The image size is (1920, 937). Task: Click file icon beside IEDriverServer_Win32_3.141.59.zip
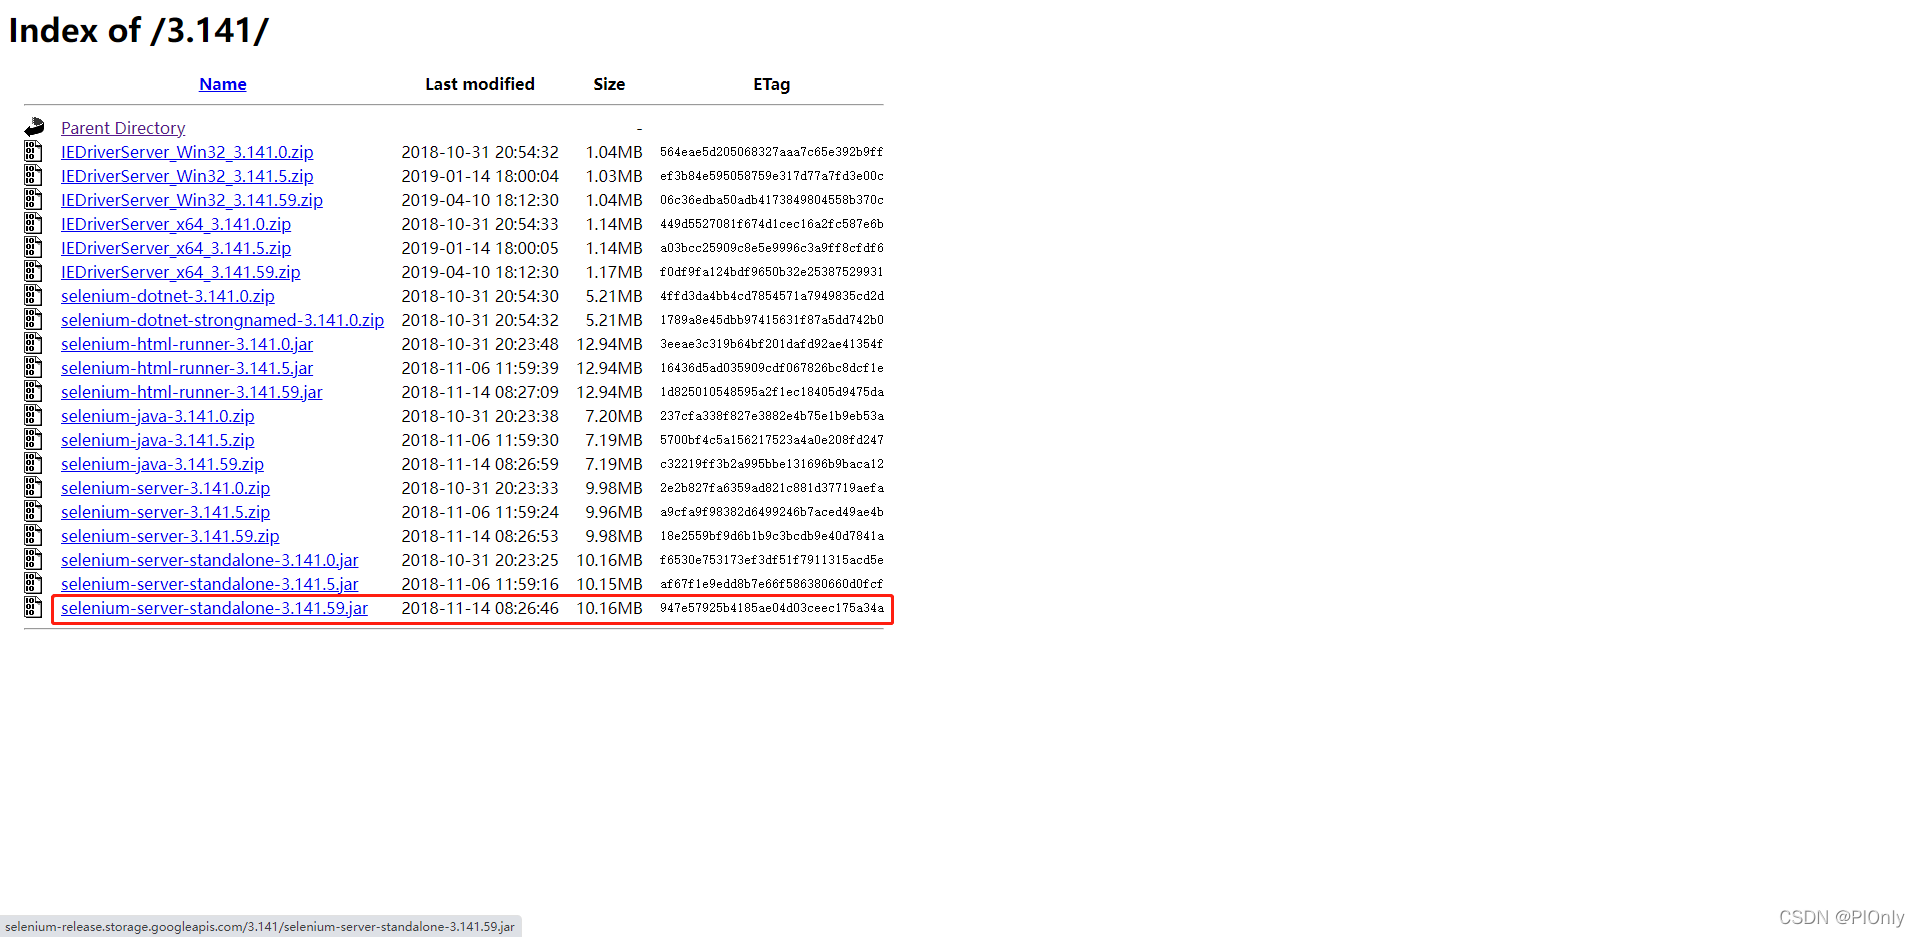point(33,200)
